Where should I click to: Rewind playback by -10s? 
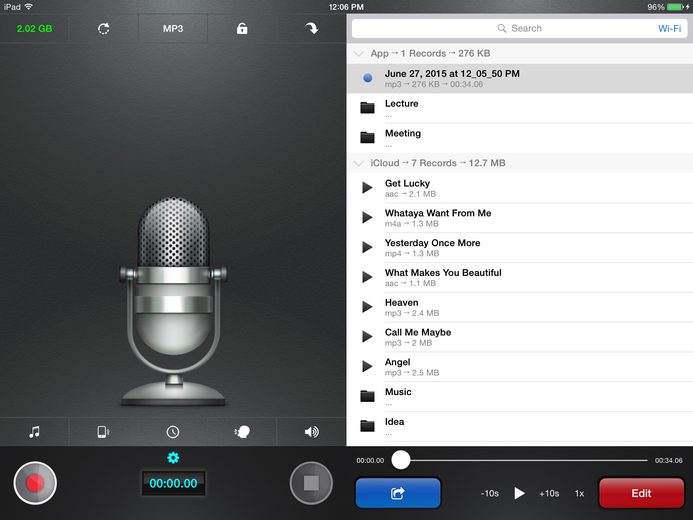[x=490, y=493]
